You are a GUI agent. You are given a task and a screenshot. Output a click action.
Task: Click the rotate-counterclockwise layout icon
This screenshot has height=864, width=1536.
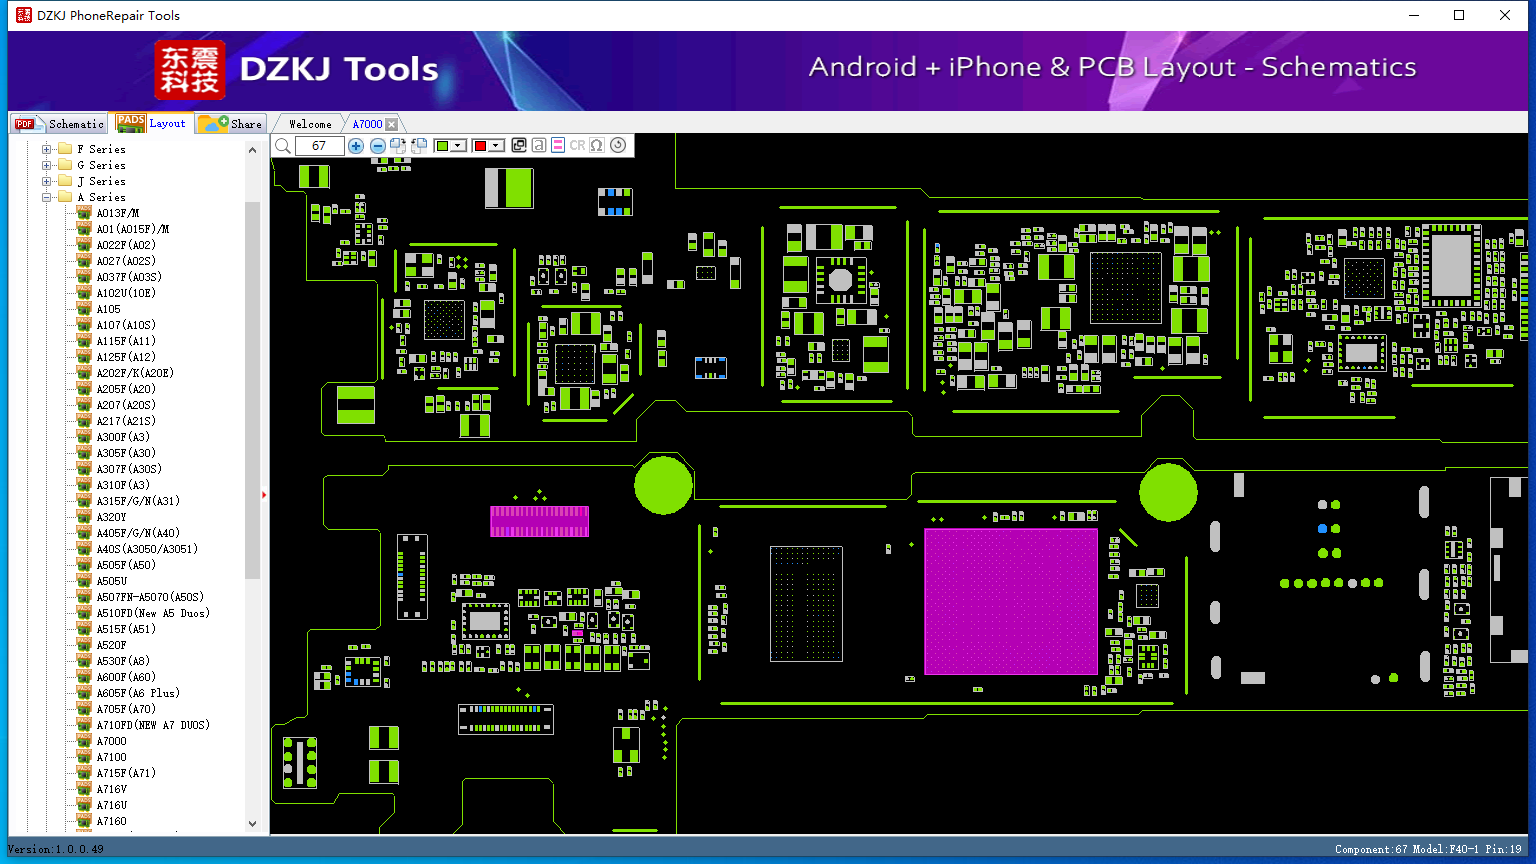[x=419, y=146]
